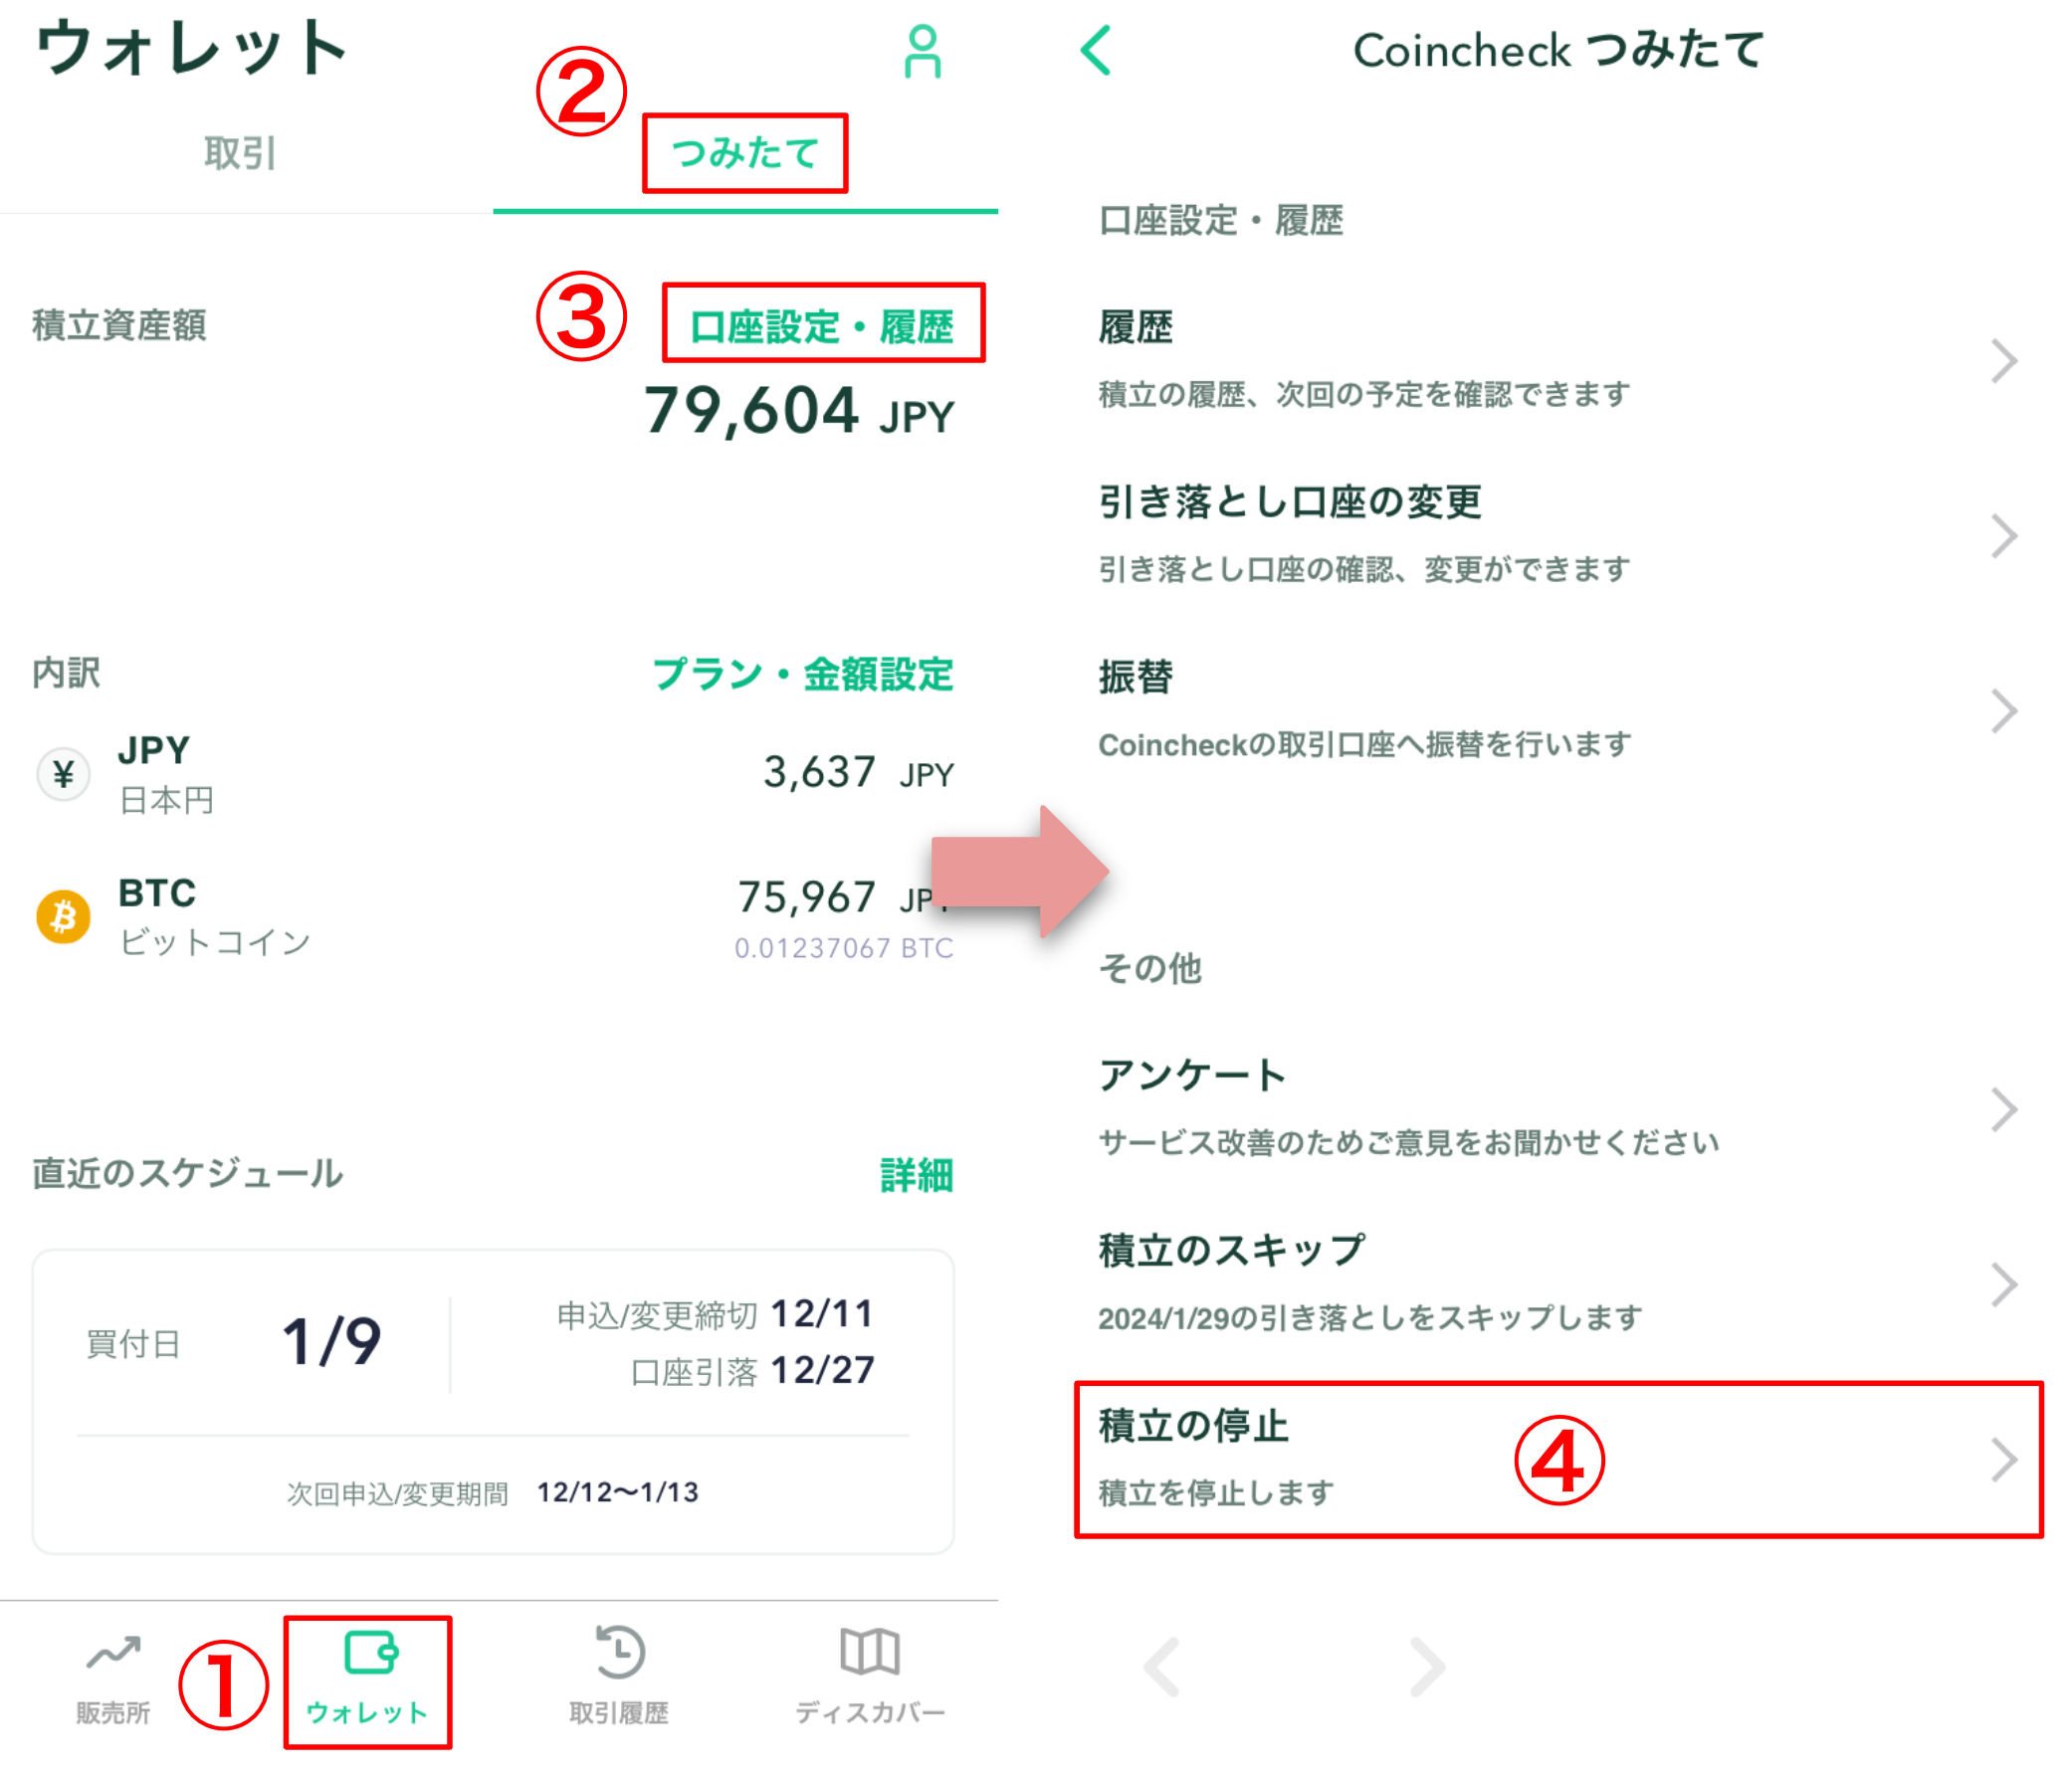The image size is (2072, 1773).
Task: Tap the Bitcoin BTC coin icon
Action: (63, 916)
